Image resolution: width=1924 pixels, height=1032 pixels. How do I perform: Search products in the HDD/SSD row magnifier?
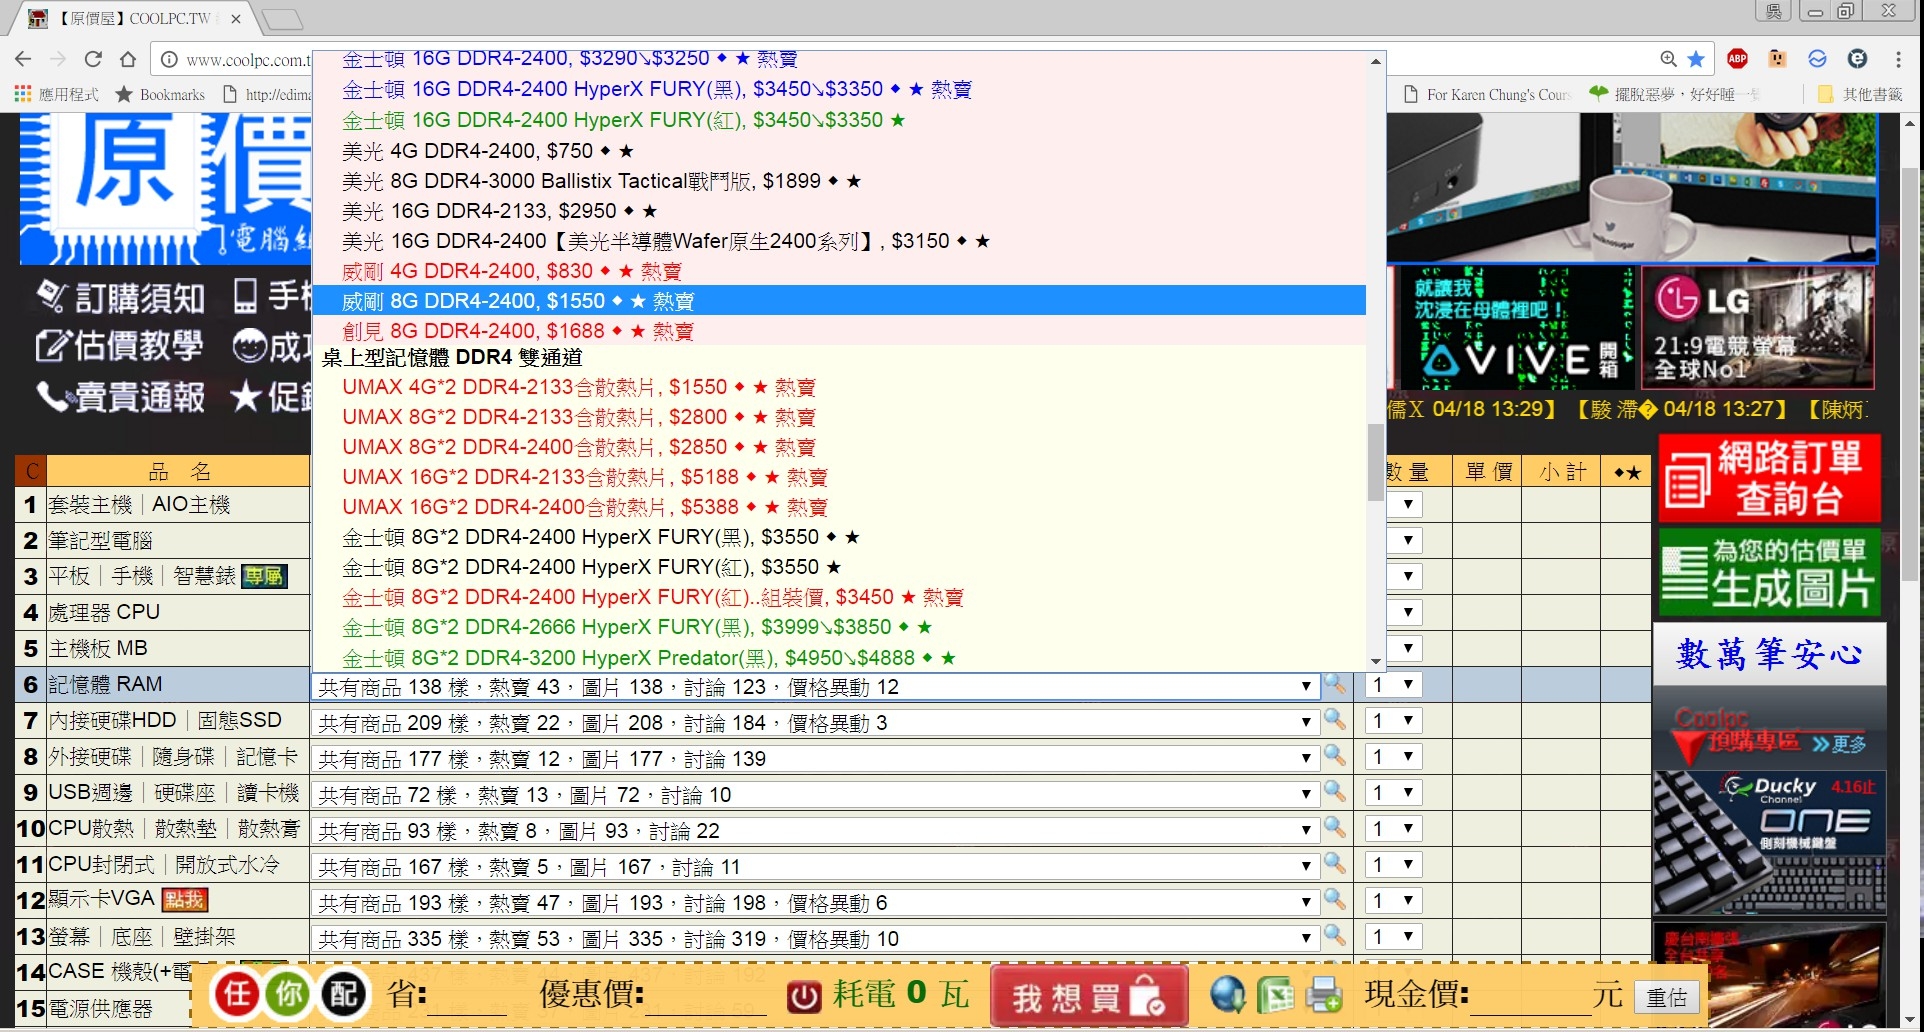coord(1335,719)
